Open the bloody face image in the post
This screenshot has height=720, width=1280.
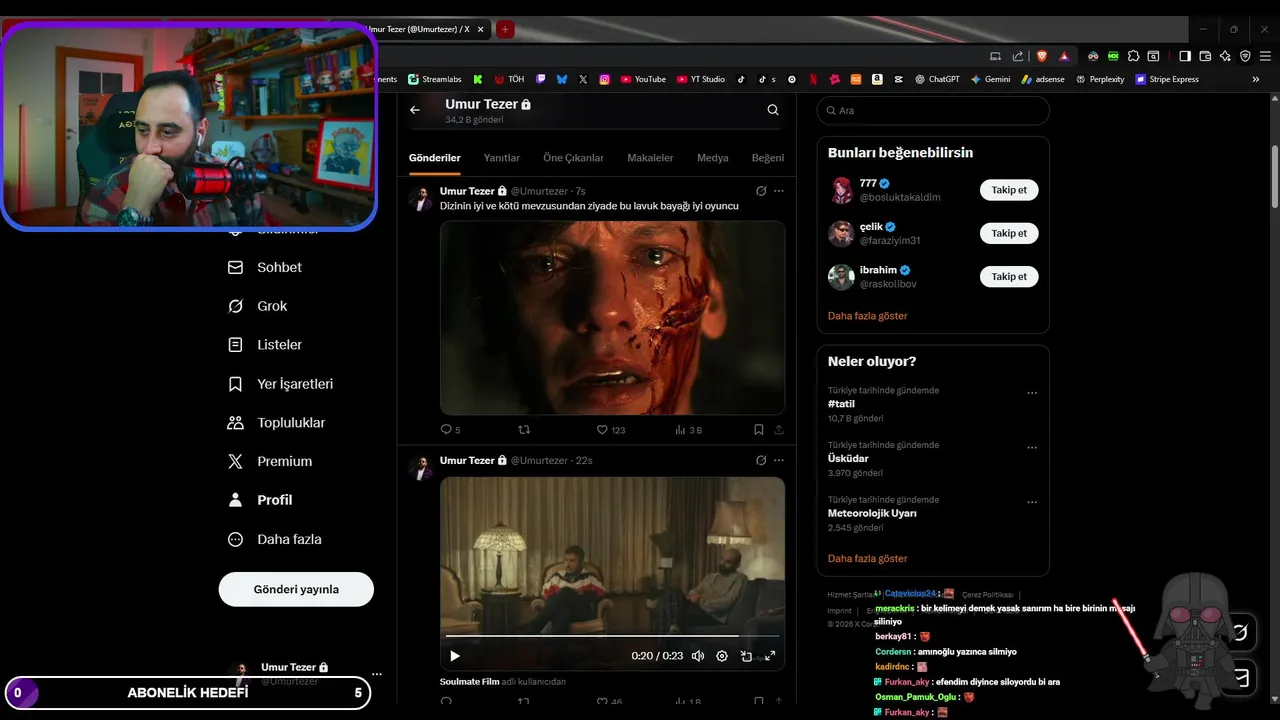[612, 317]
